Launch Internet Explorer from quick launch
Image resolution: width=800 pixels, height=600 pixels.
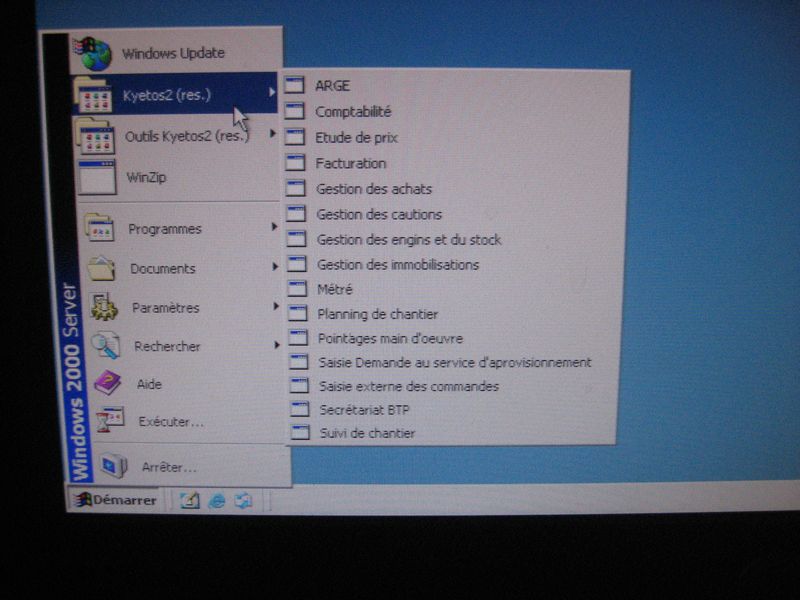pyautogui.click(x=217, y=501)
